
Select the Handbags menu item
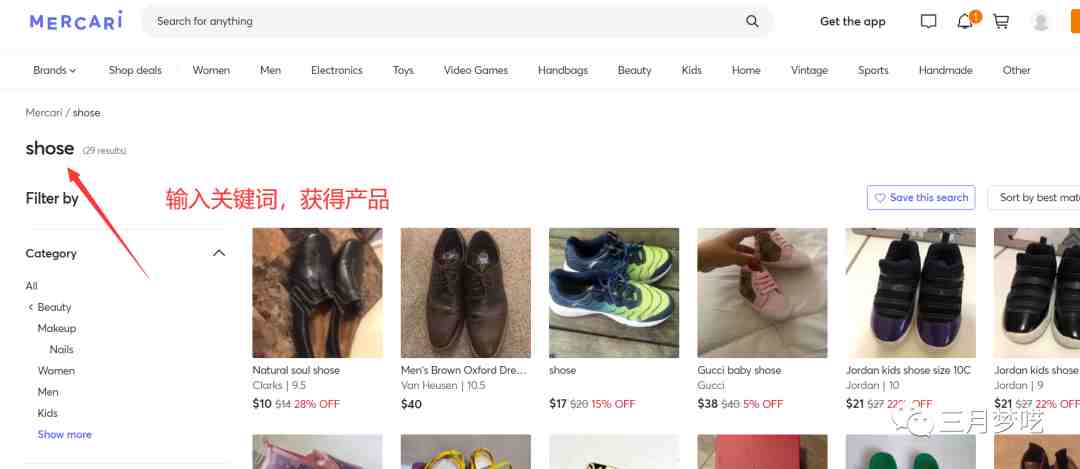click(563, 70)
